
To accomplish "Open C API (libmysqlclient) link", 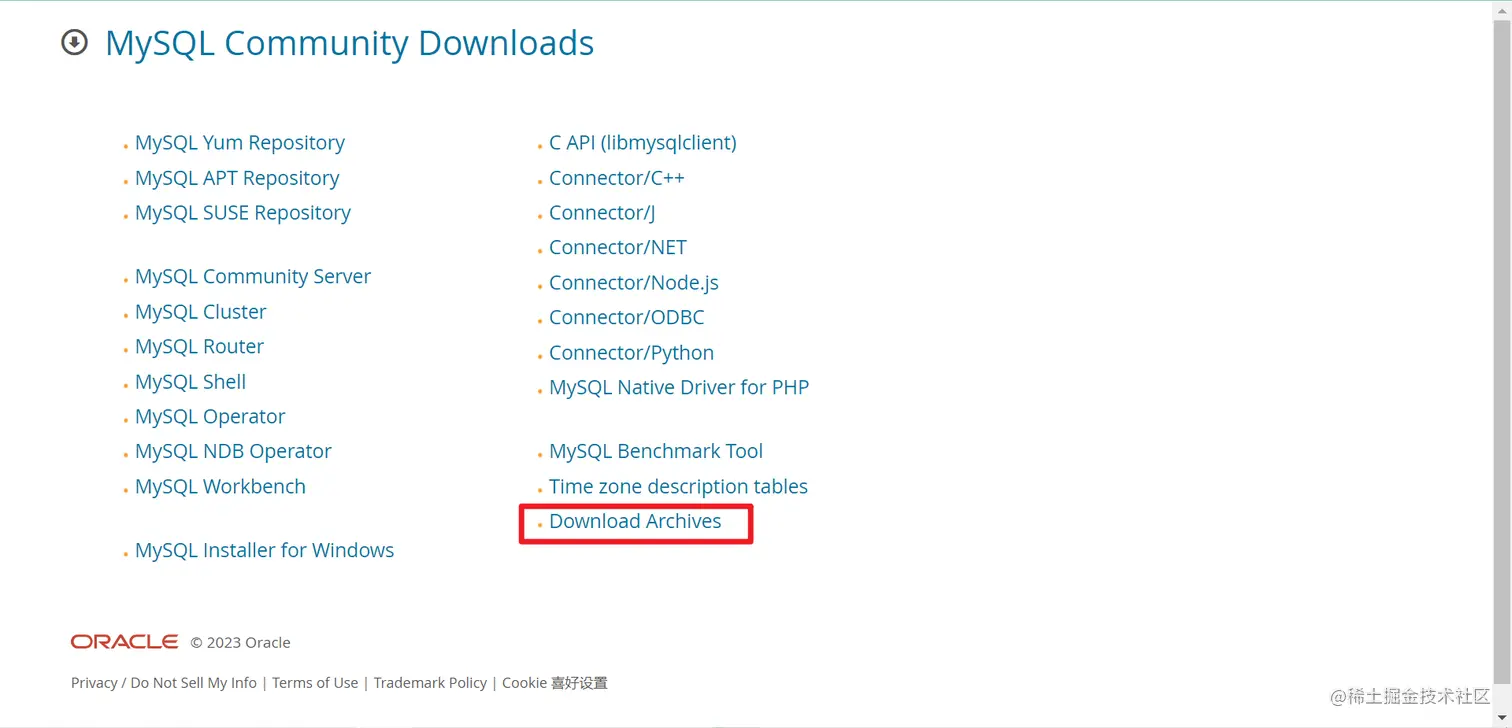I will 643,143.
